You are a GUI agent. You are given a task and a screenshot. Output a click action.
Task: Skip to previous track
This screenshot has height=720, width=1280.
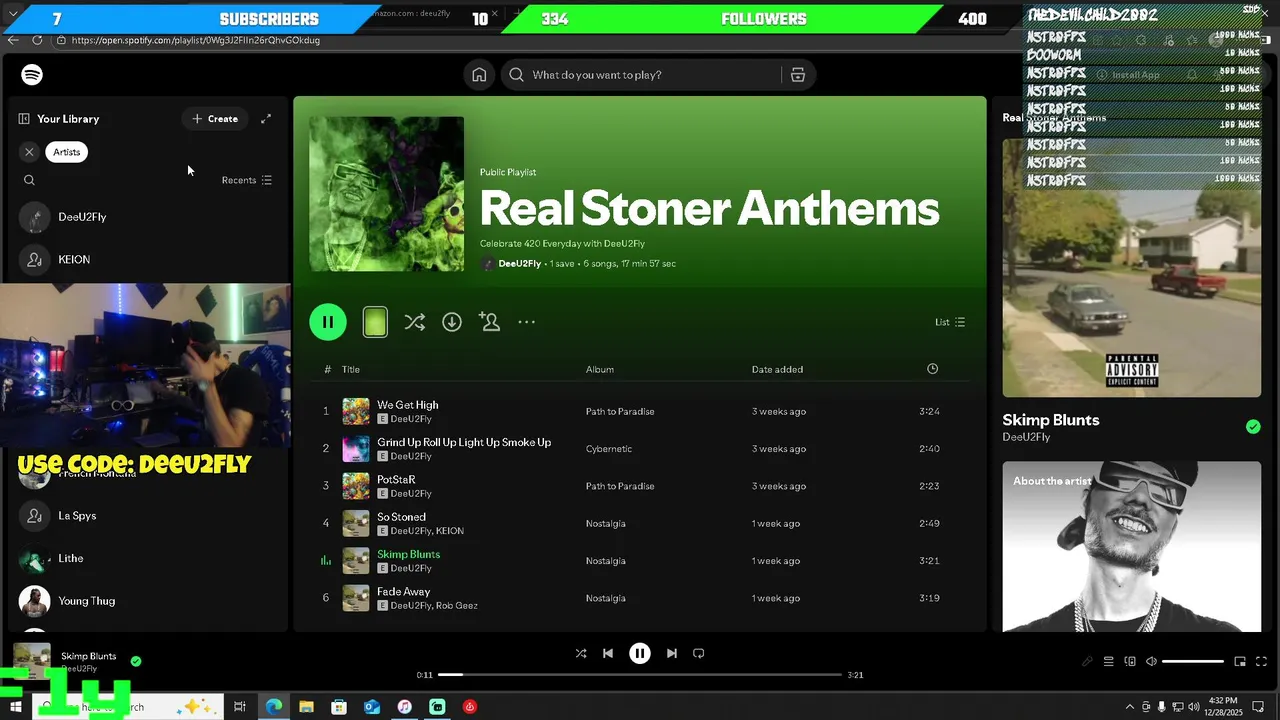[x=608, y=653]
